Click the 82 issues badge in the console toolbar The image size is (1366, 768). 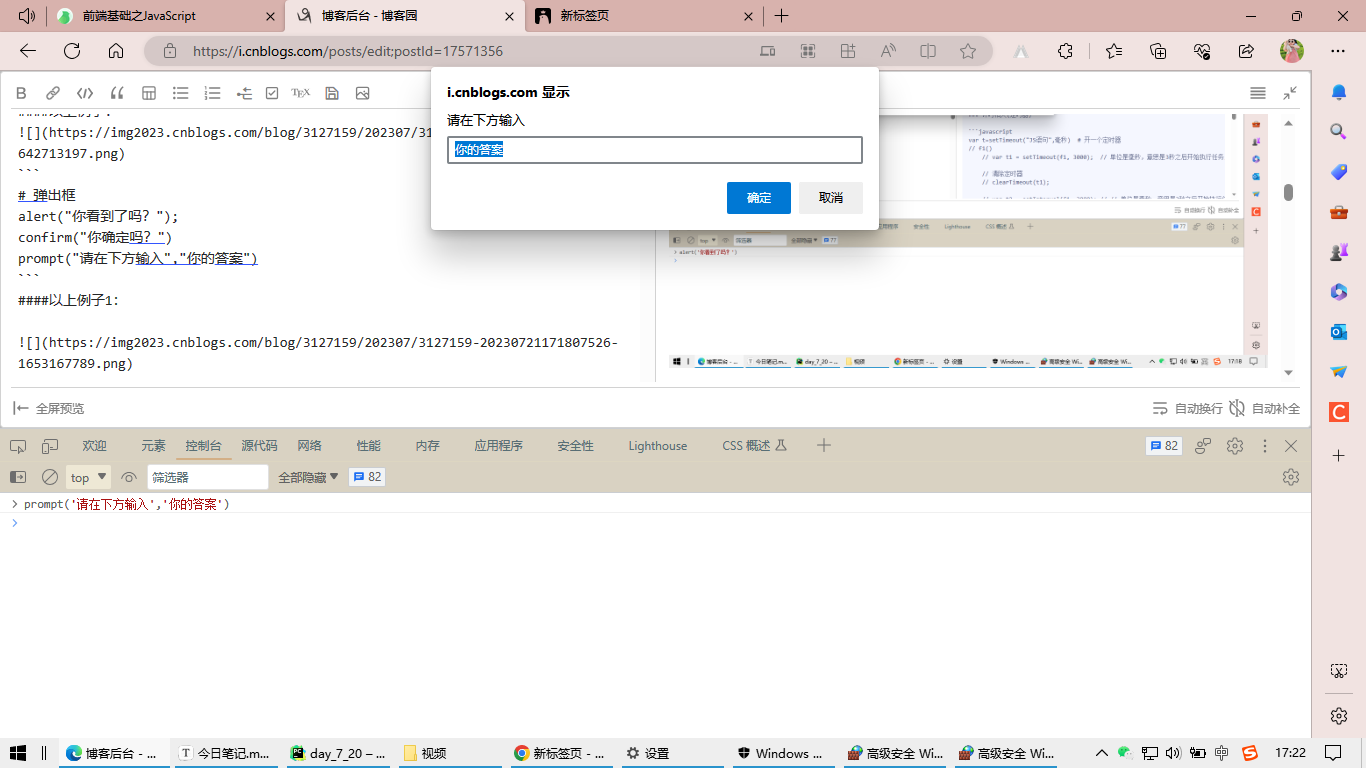click(367, 477)
